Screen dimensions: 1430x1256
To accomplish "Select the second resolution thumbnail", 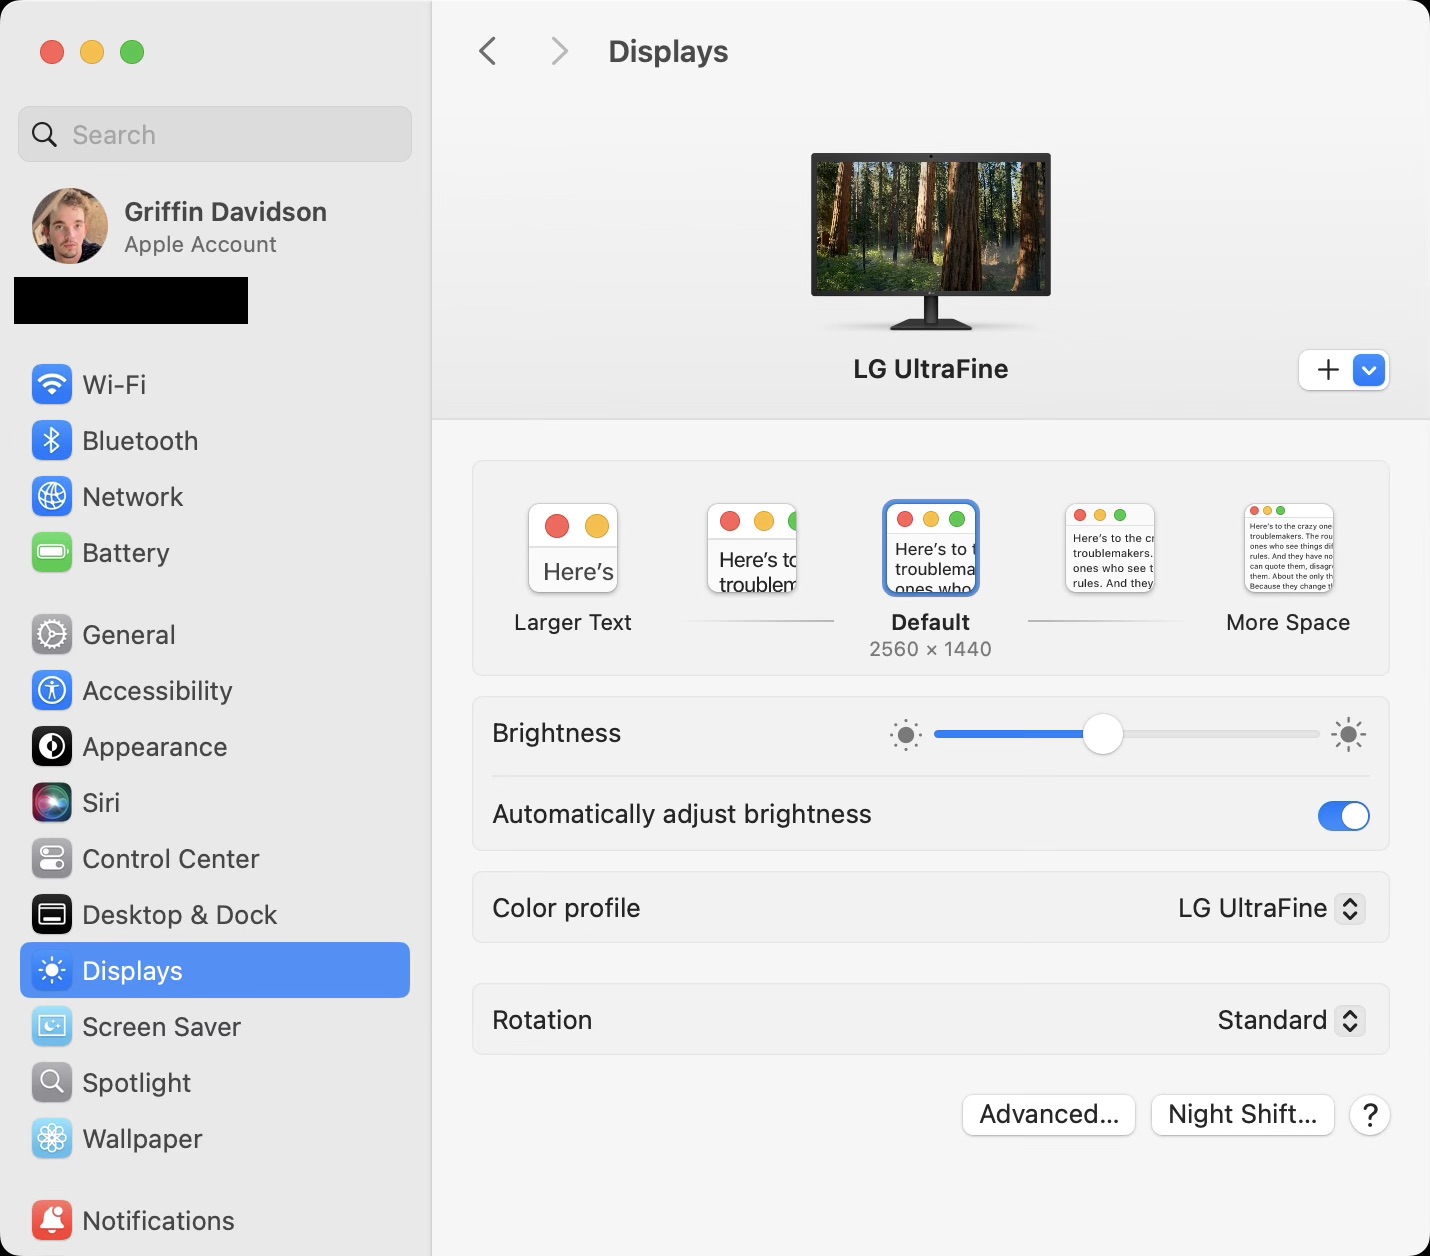I will point(752,548).
